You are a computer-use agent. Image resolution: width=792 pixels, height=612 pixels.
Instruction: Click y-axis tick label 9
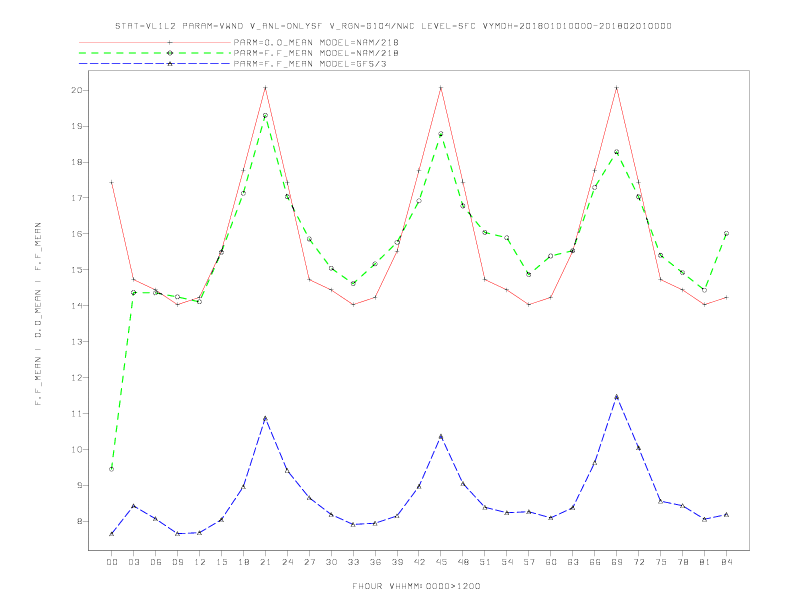point(80,485)
